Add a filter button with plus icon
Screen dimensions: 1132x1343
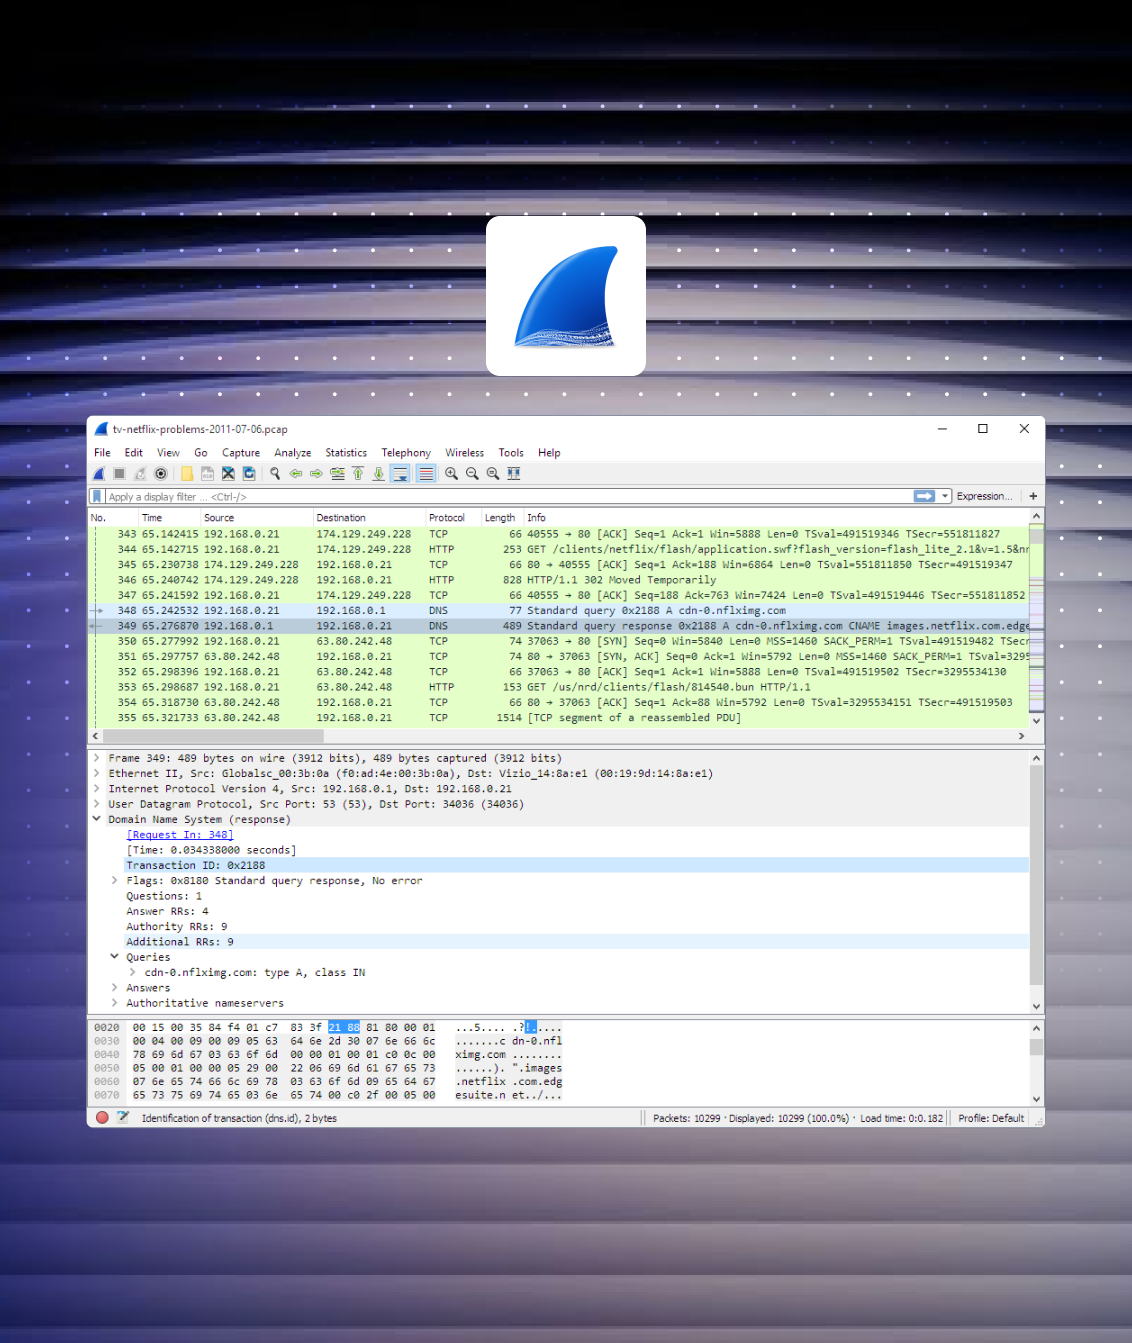(1033, 496)
